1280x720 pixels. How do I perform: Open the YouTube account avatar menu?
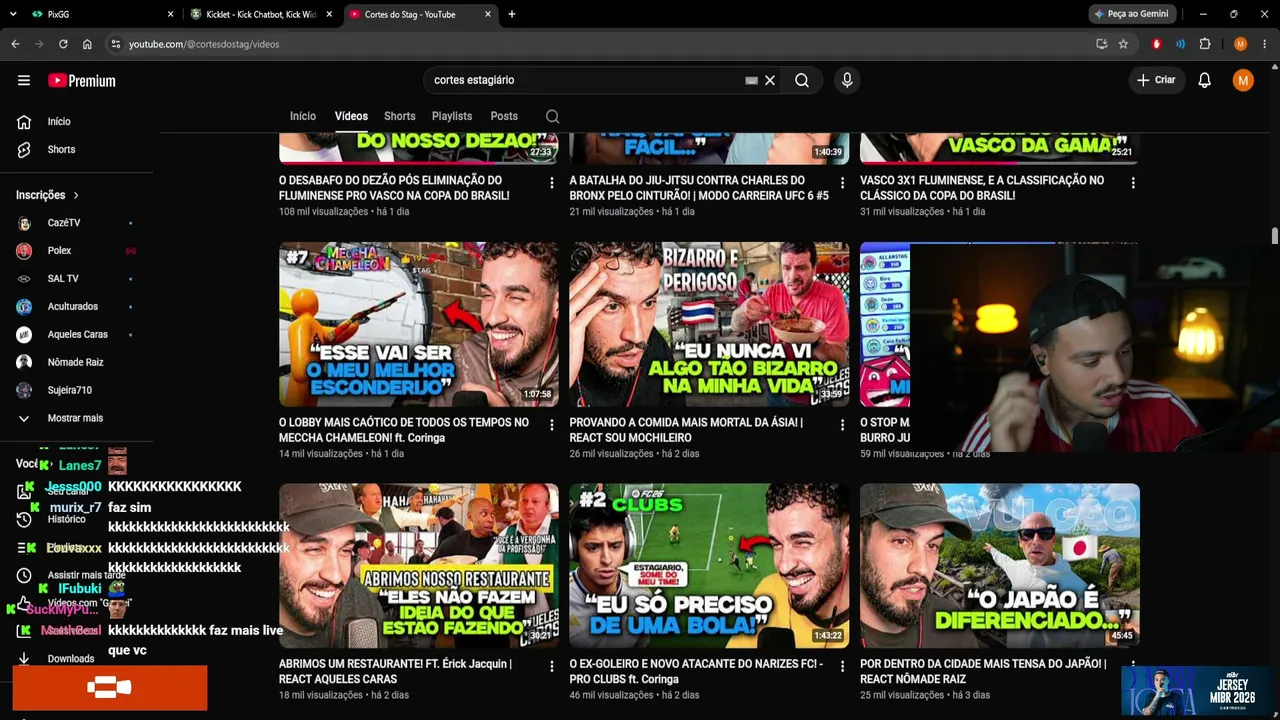(x=1243, y=81)
